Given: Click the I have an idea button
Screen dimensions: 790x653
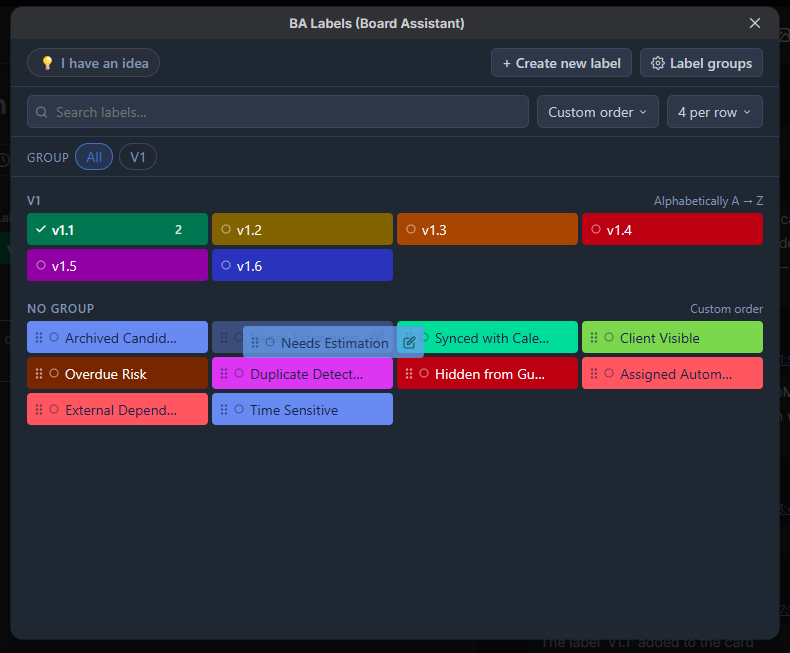Looking at the screenshot, I should pyautogui.click(x=93, y=63).
